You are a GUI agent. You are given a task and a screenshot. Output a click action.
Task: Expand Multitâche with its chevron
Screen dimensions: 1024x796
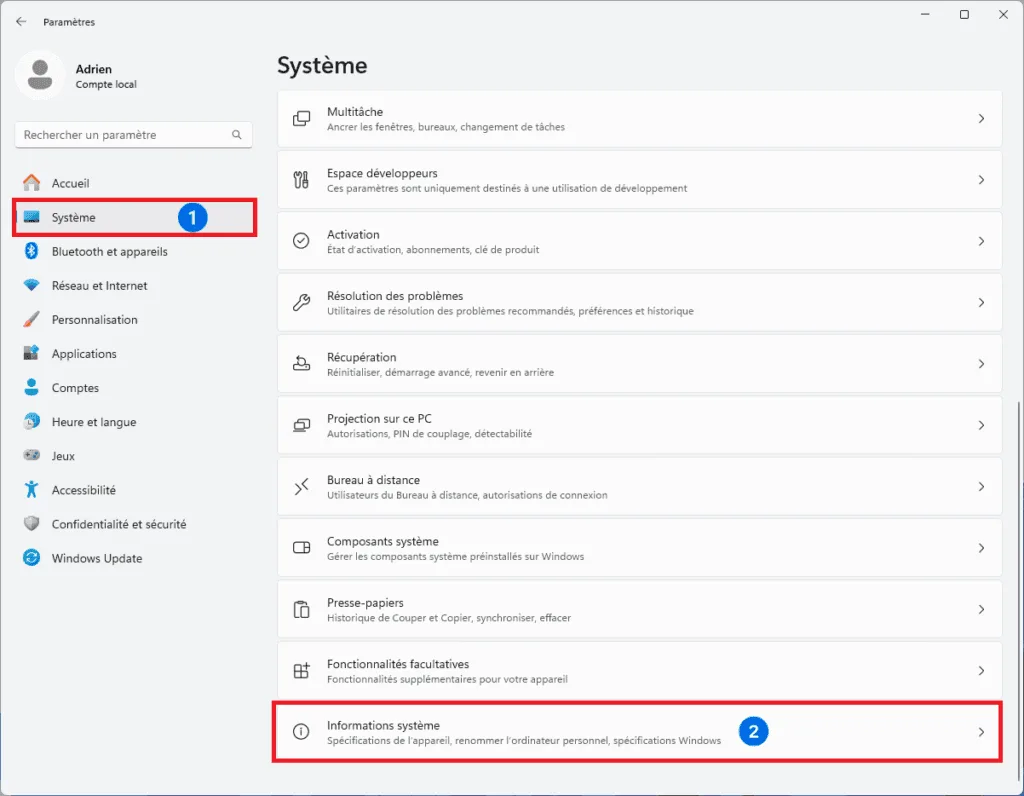tap(981, 119)
